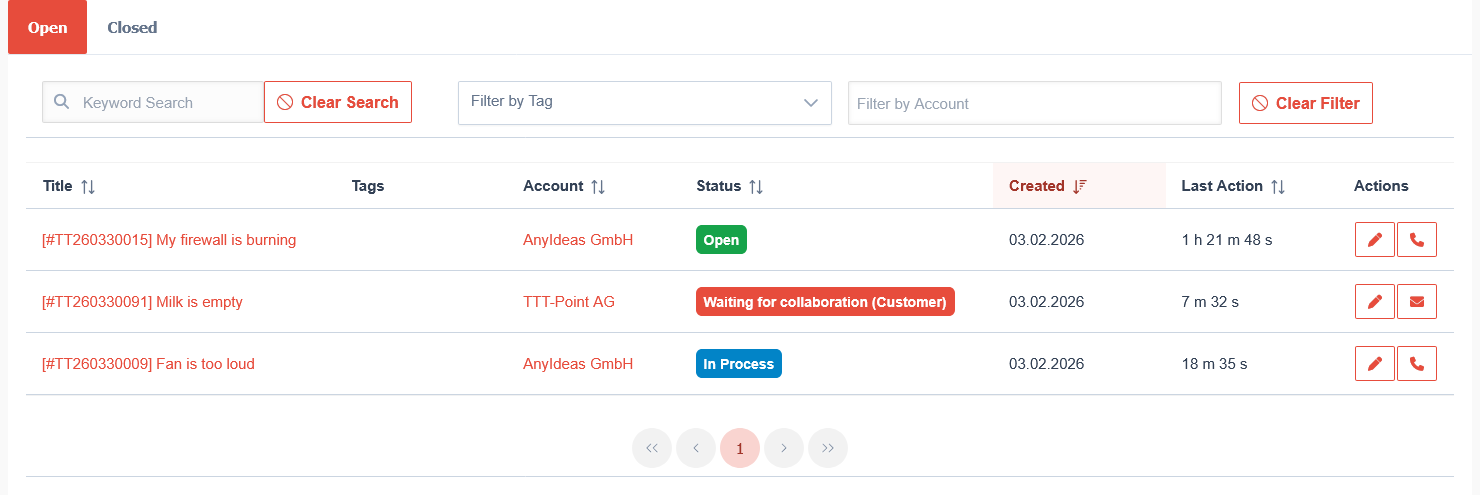Expand the Filter by Tag dropdown
The height and width of the screenshot is (495, 1480).
click(644, 103)
